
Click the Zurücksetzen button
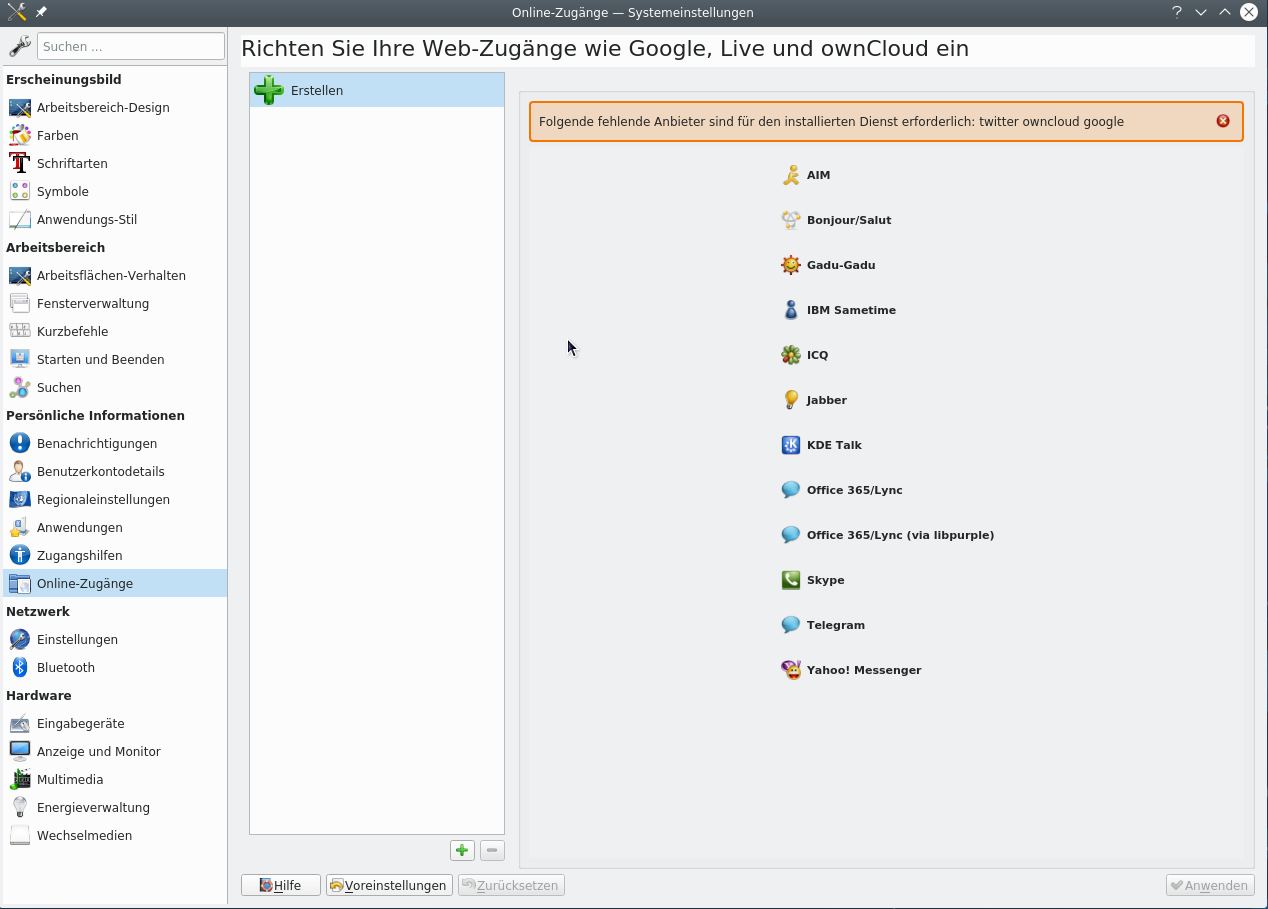tap(511, 885)
